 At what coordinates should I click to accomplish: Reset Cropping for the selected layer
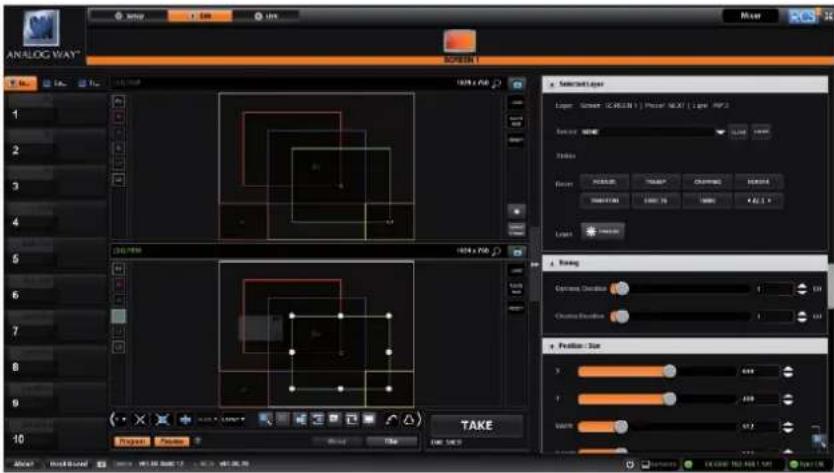pyautogui.click(x=707, y=182)
